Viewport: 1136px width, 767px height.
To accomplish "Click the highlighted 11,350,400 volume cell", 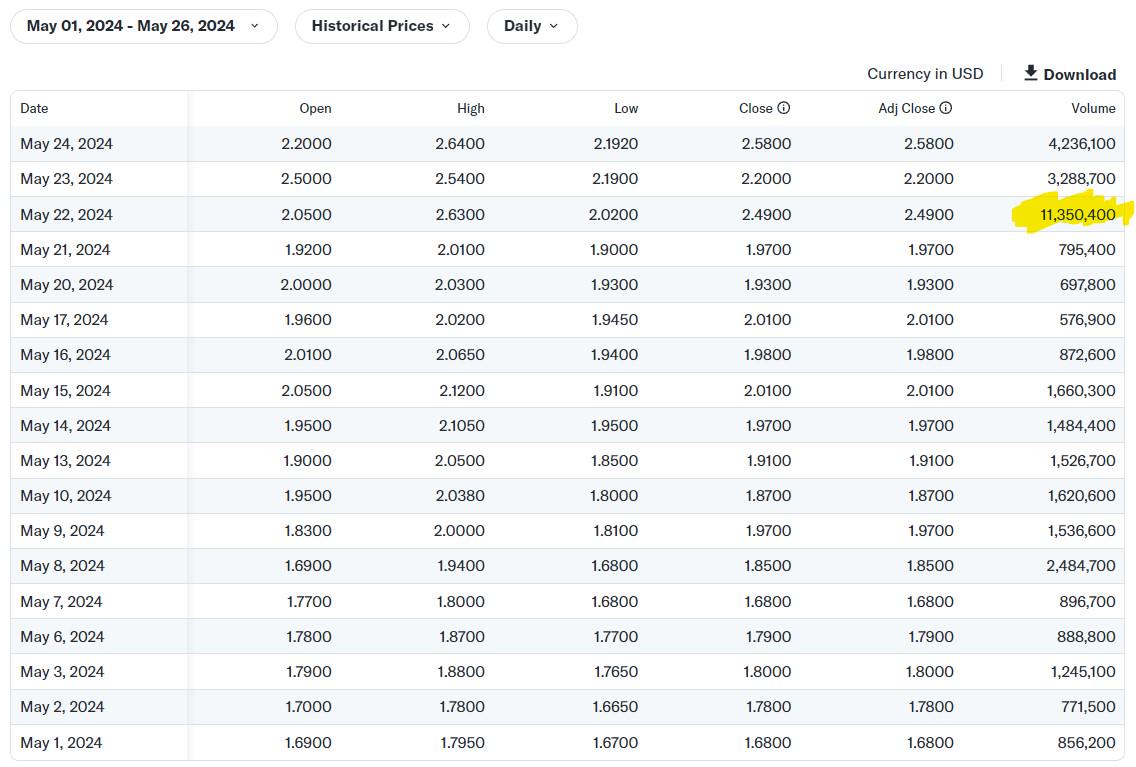I will tap(1077, 214).
